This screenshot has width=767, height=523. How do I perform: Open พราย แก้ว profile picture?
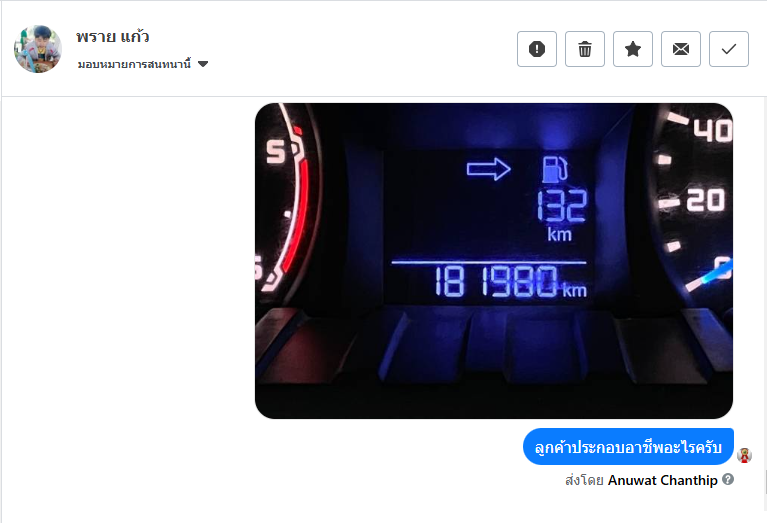tap(38, 49)
